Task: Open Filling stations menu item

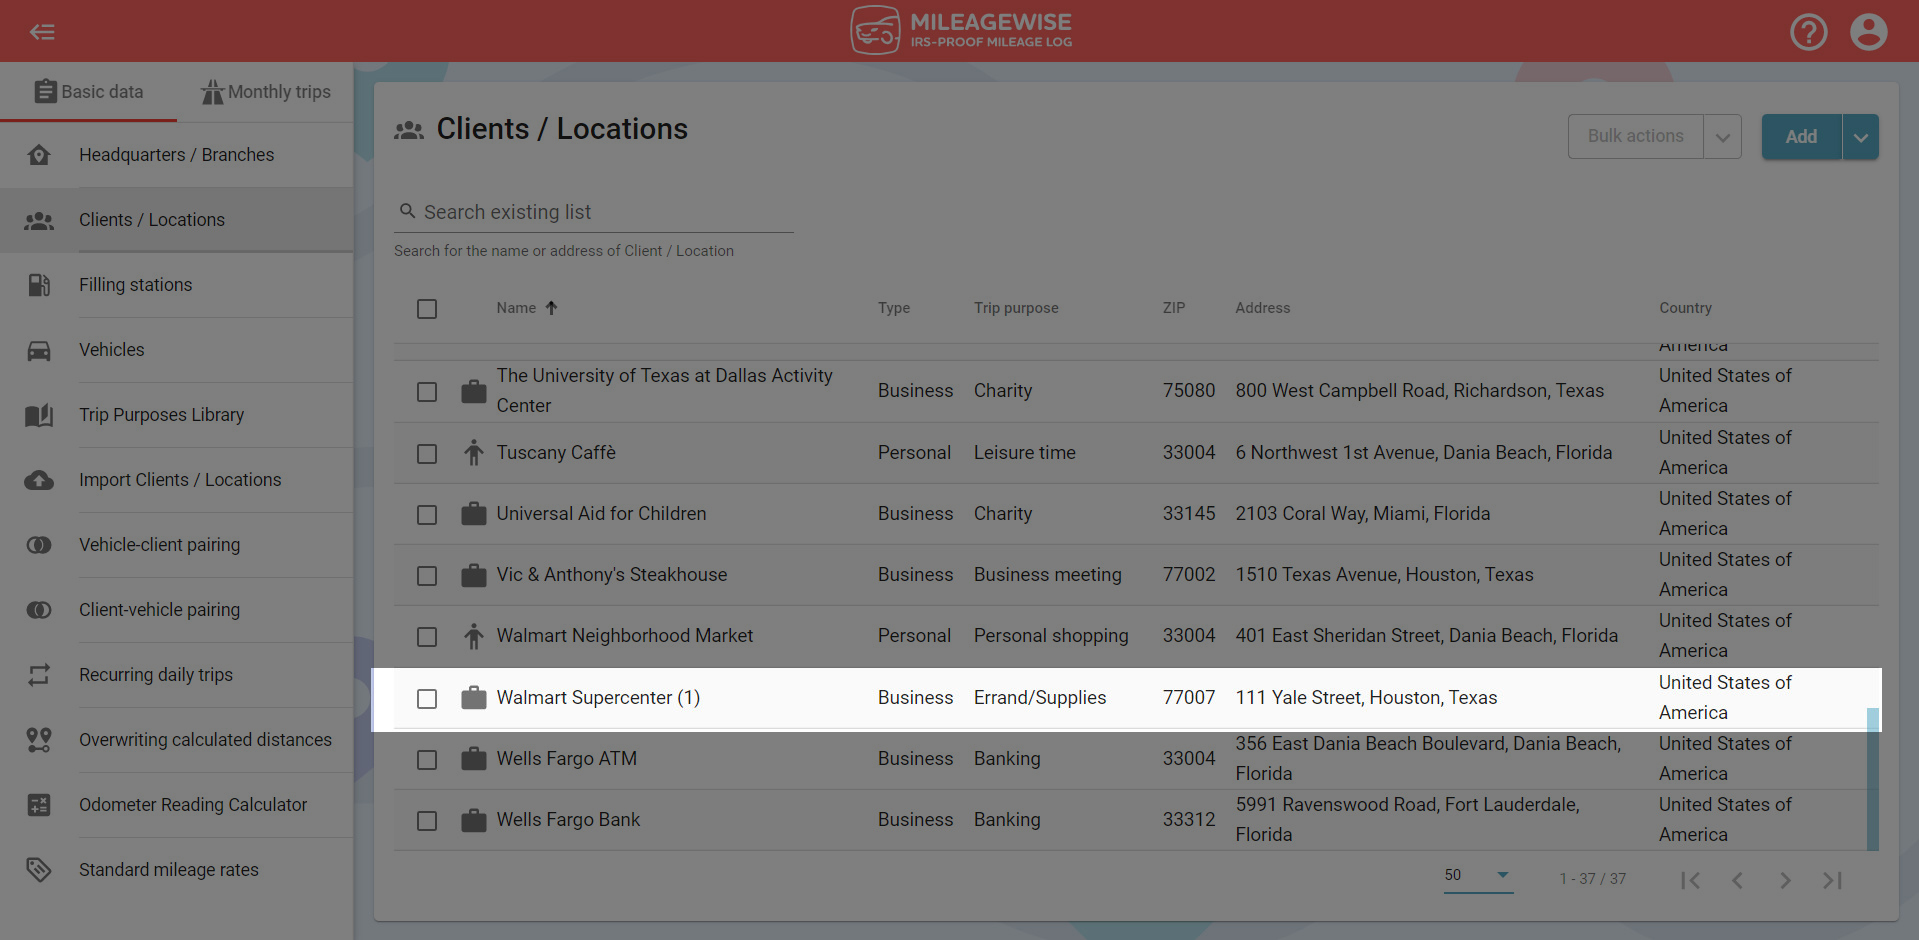Action: (x=177, y=285)
